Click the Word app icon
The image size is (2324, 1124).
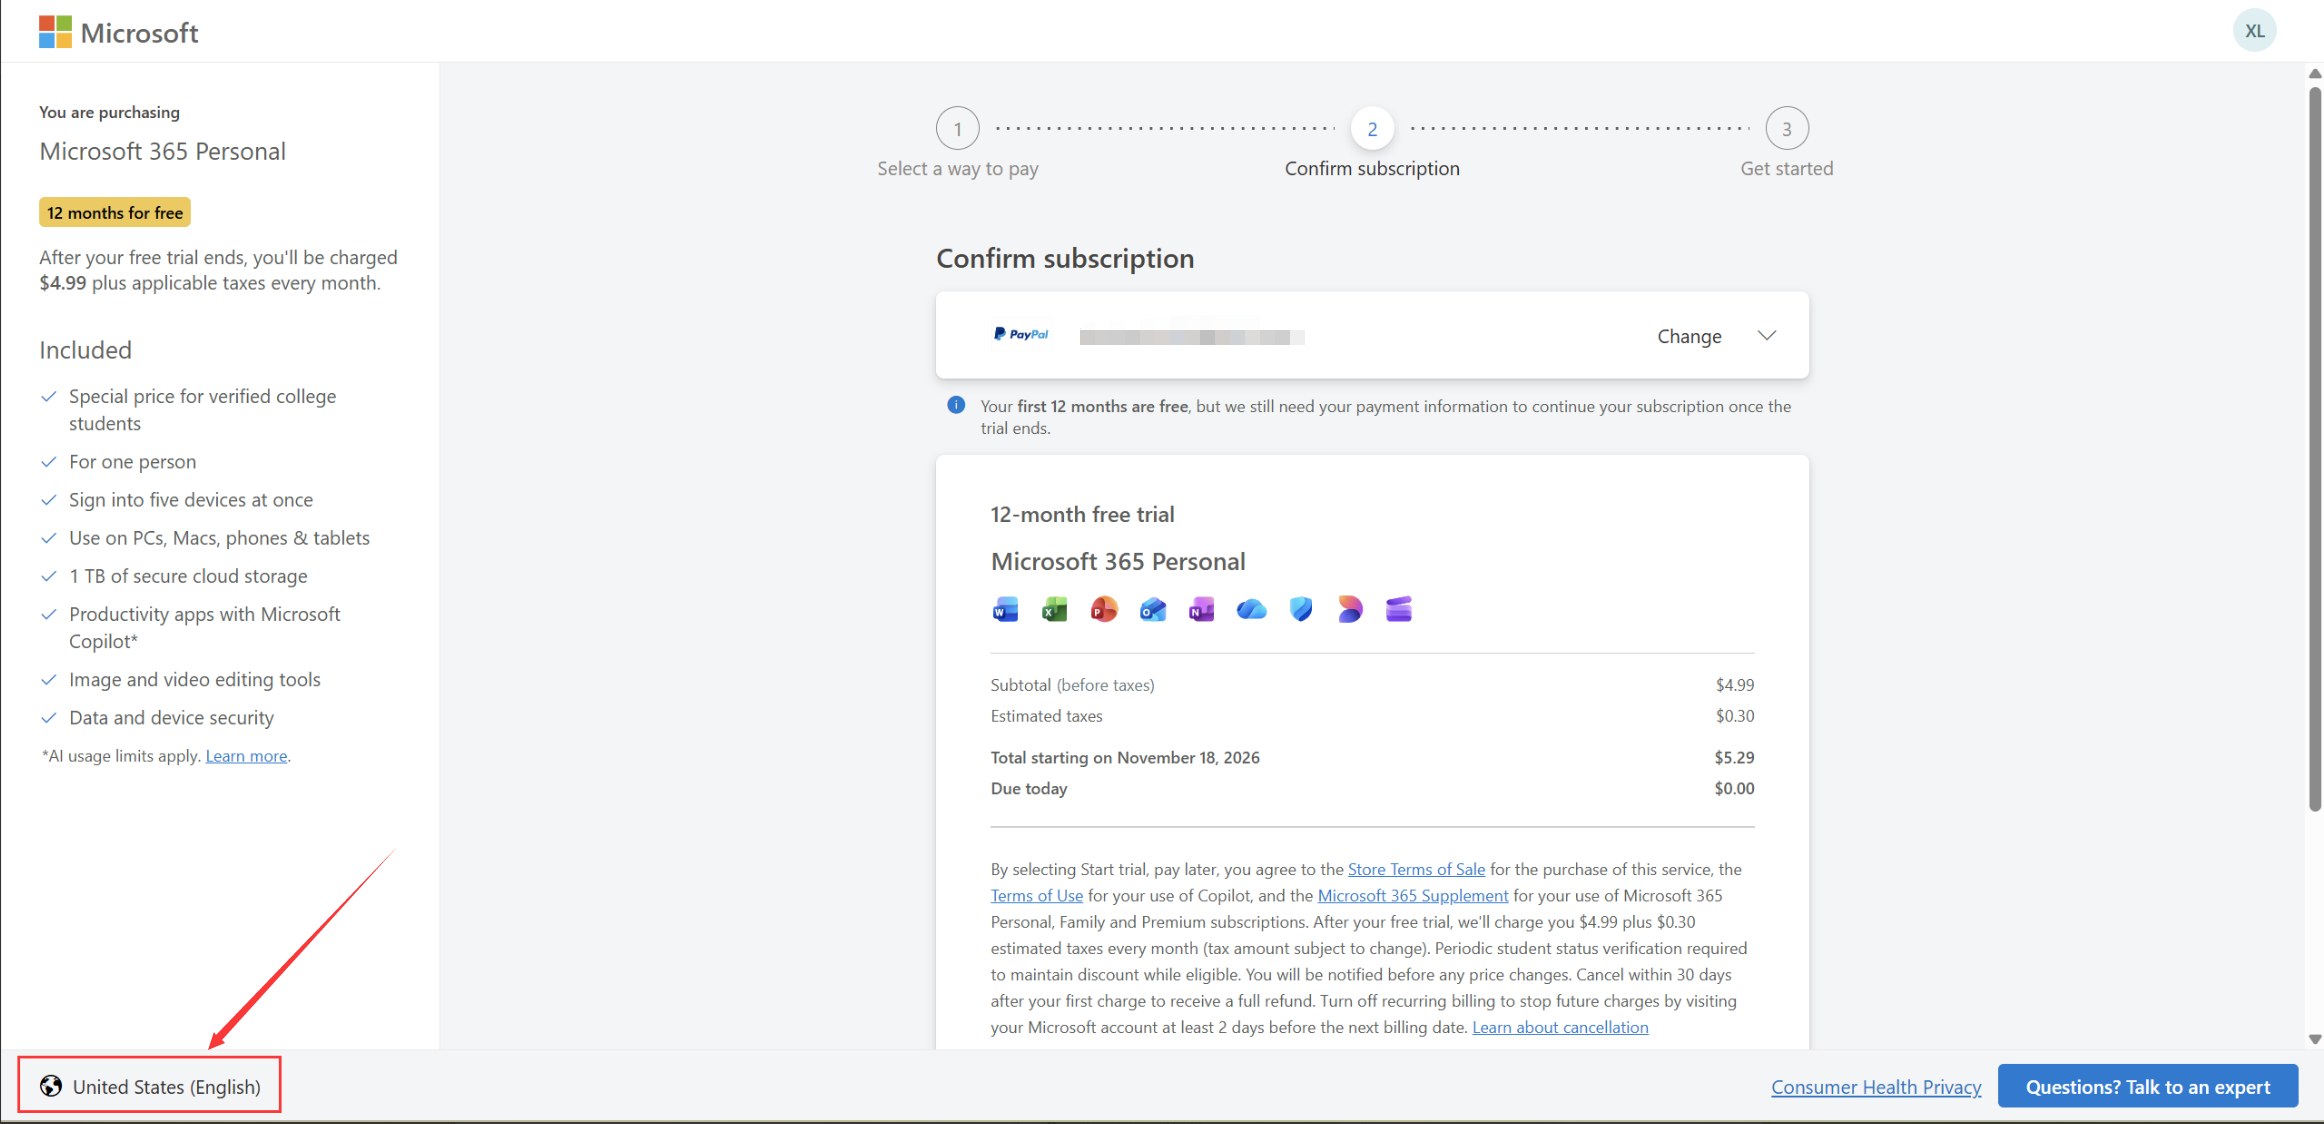1005,609
